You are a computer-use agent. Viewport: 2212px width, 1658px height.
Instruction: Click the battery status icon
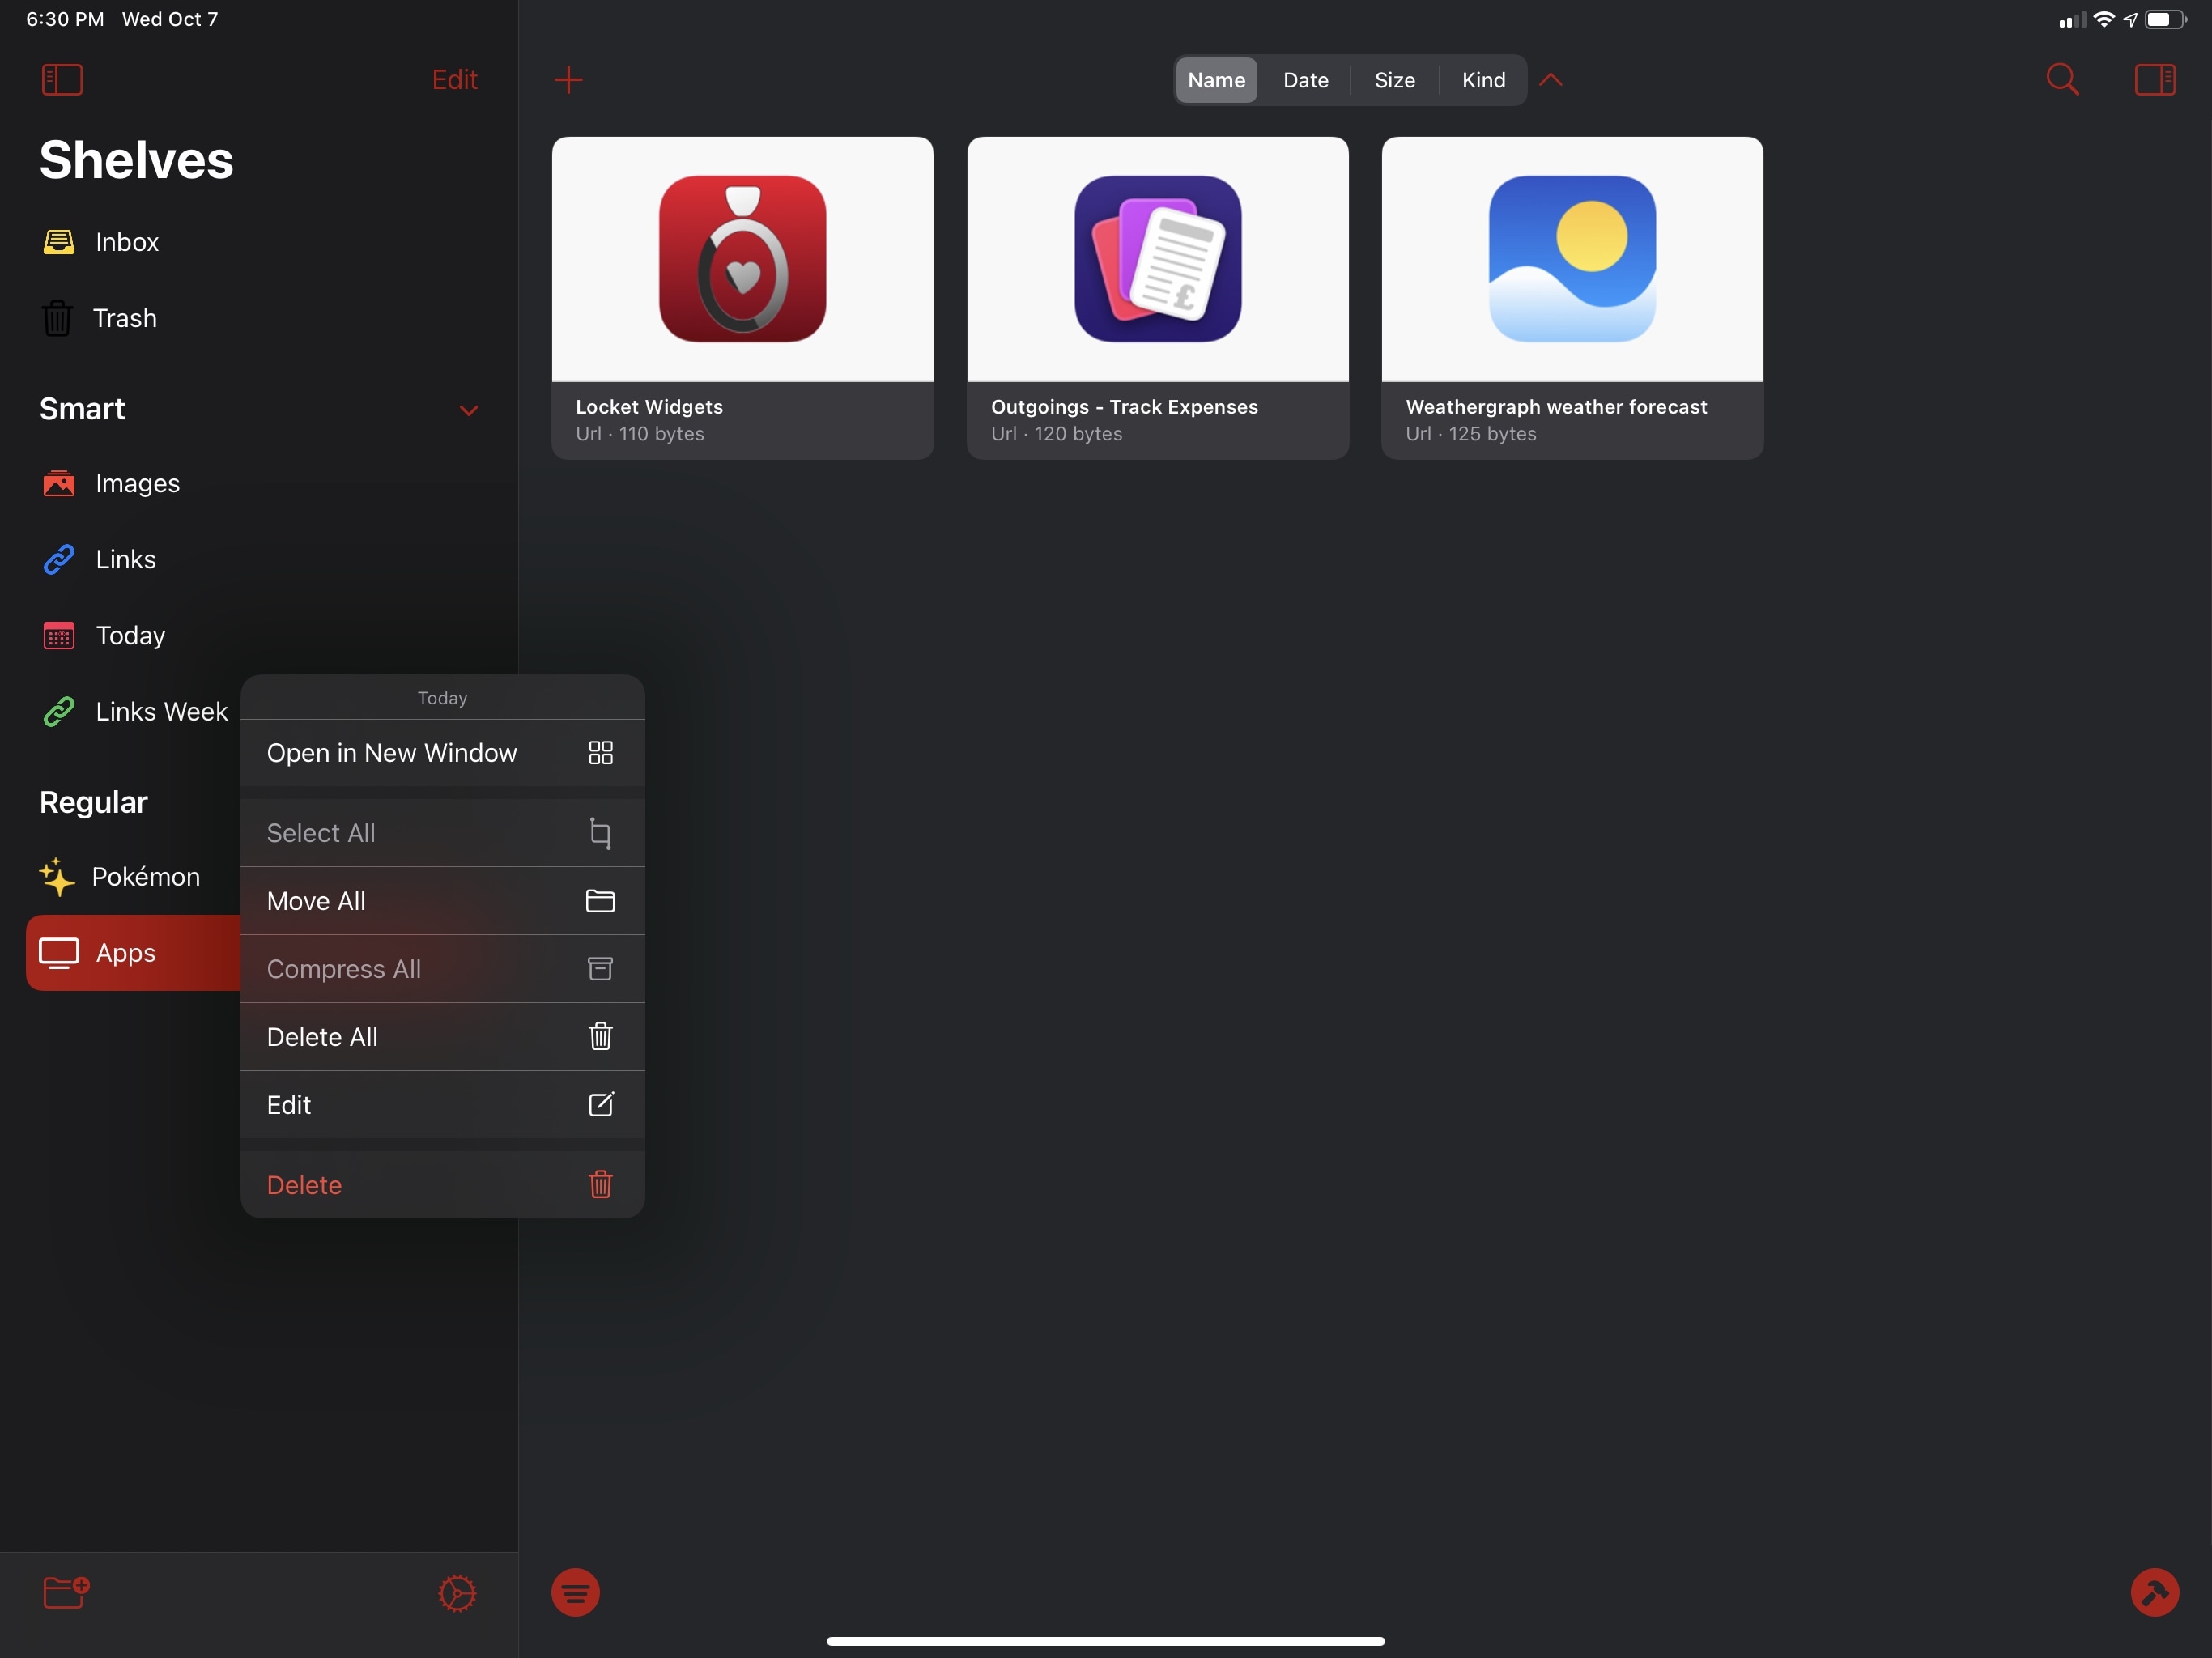click(x=2165, y=19)
